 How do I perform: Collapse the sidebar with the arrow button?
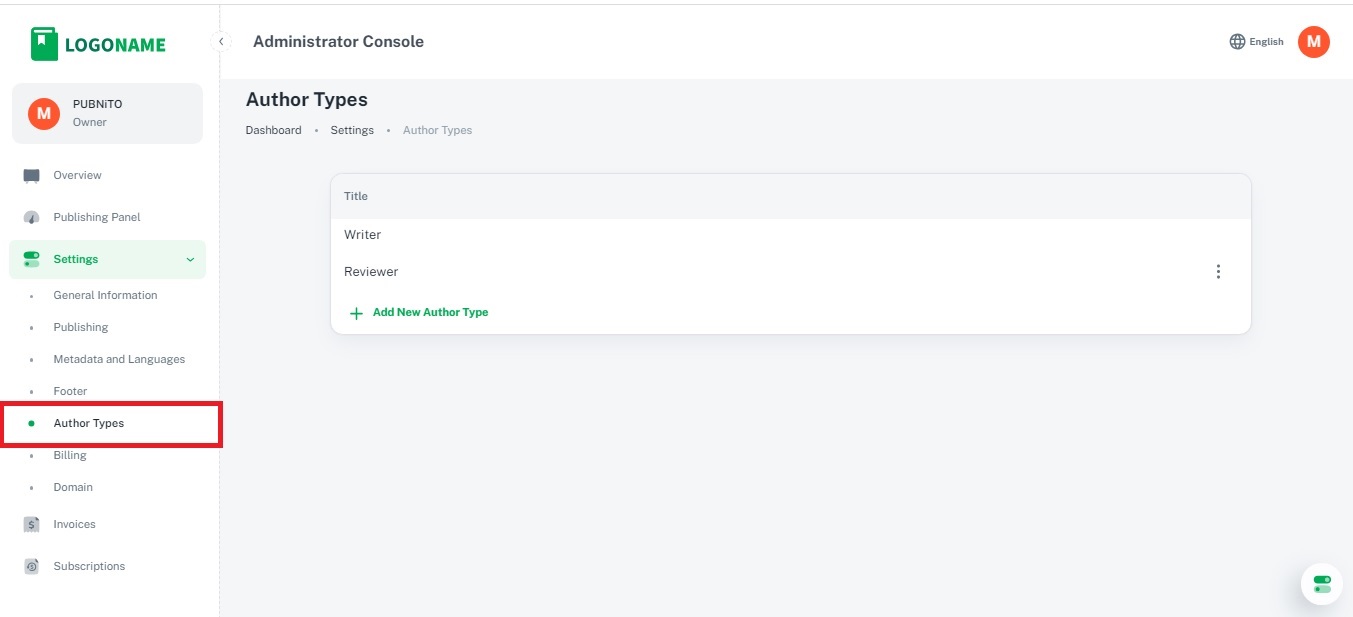click(221, 42)
